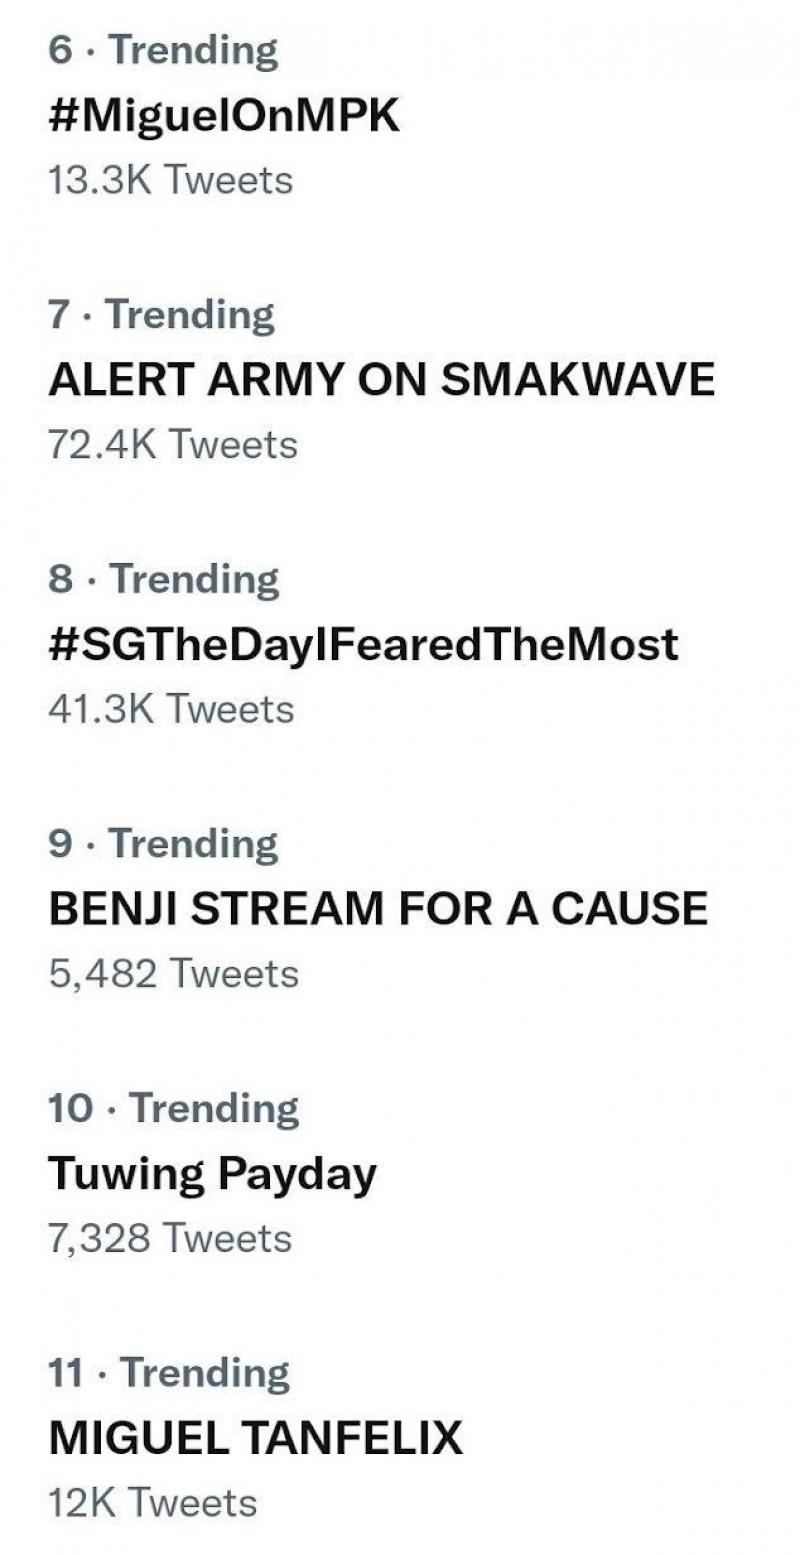Viewport: 800px width, 1555px height.
Task: Tap the MIGUEL TANFELIX trend
Action: 255,1438
